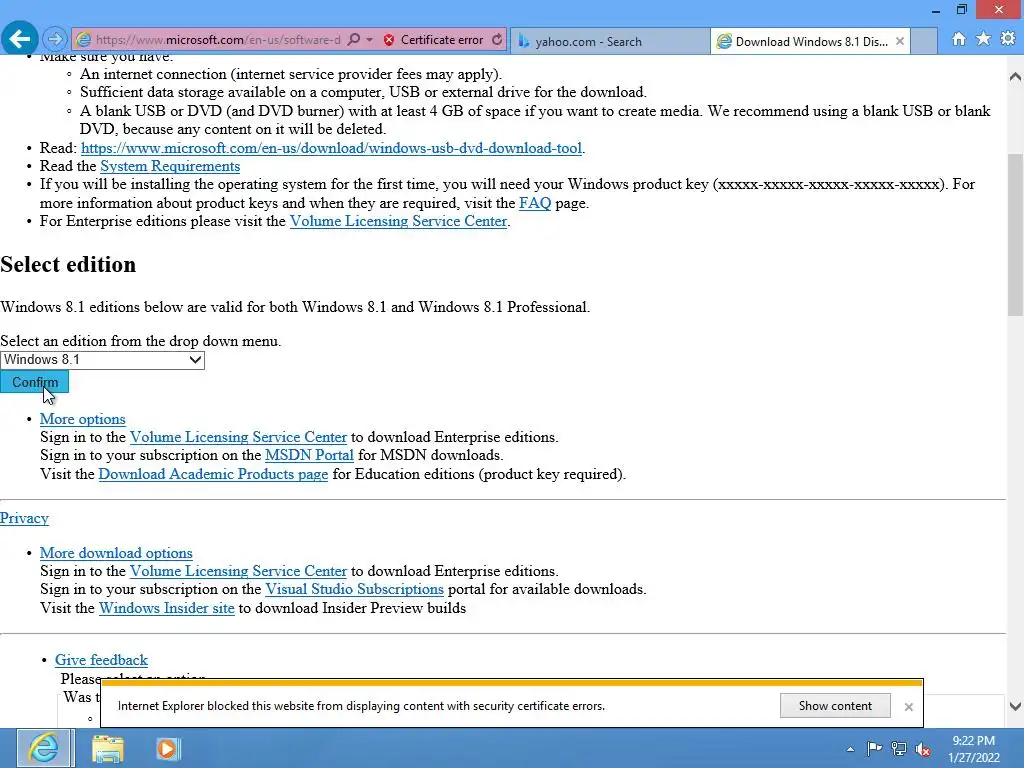Open the More options link
This screenshot has width=1024, height=768.
(82, 419)
